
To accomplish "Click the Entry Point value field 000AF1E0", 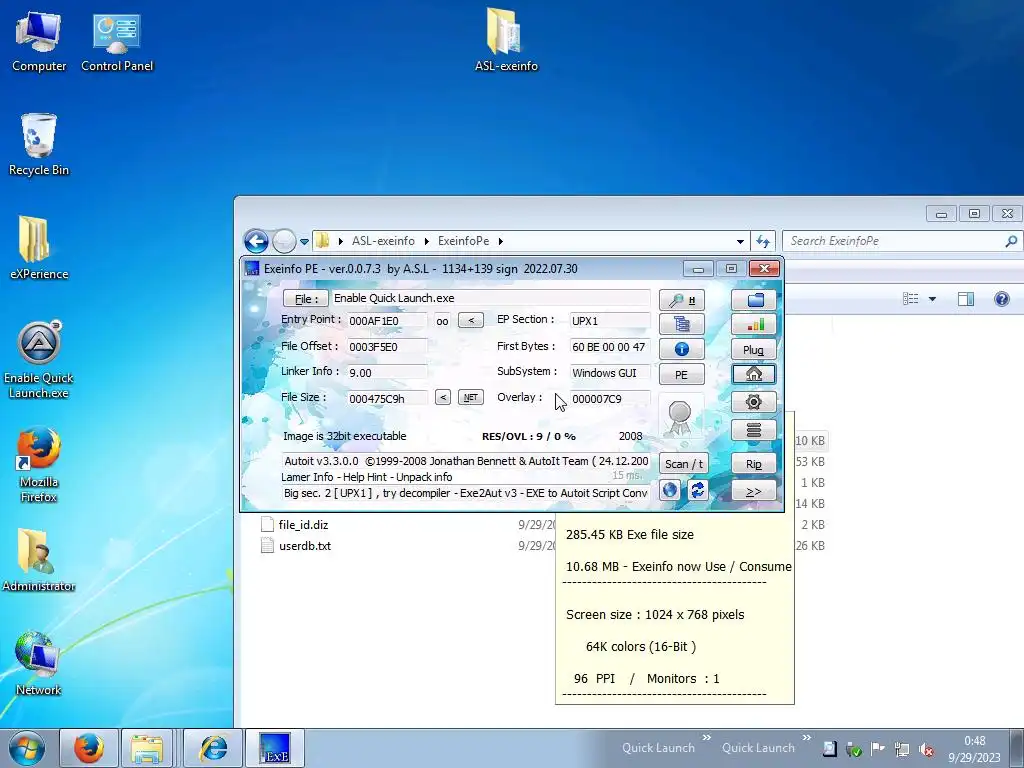I will click(x=387, y=321).
